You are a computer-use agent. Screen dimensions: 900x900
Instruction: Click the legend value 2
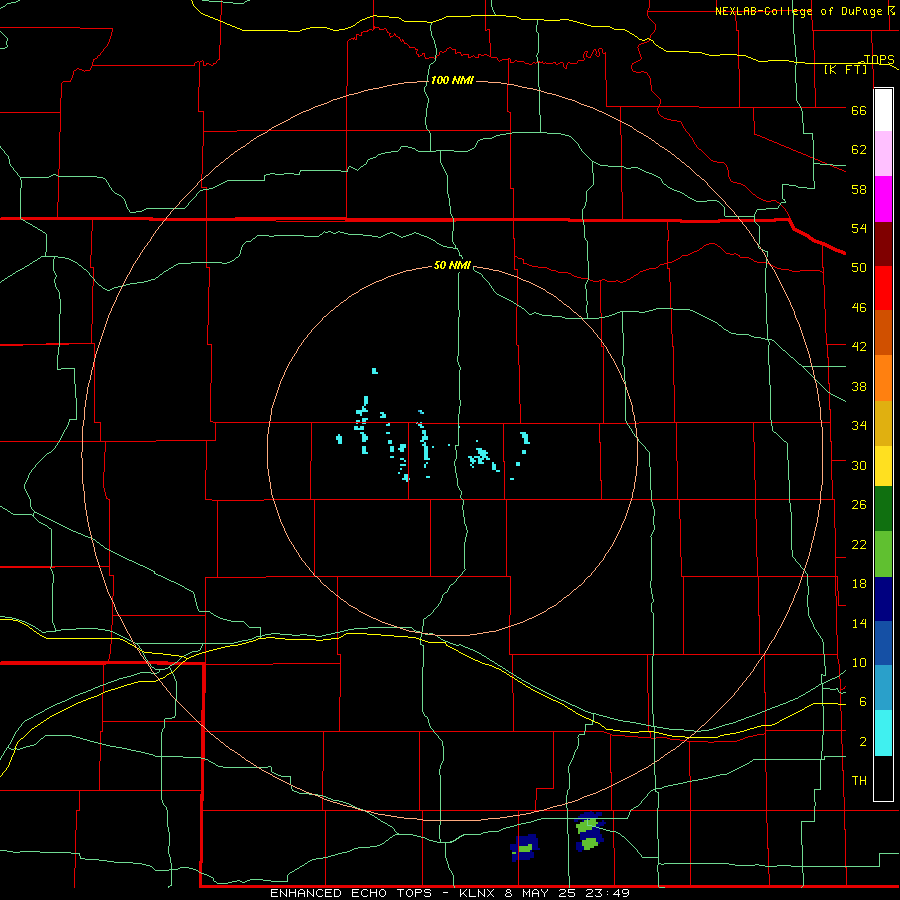click(863, 742)
